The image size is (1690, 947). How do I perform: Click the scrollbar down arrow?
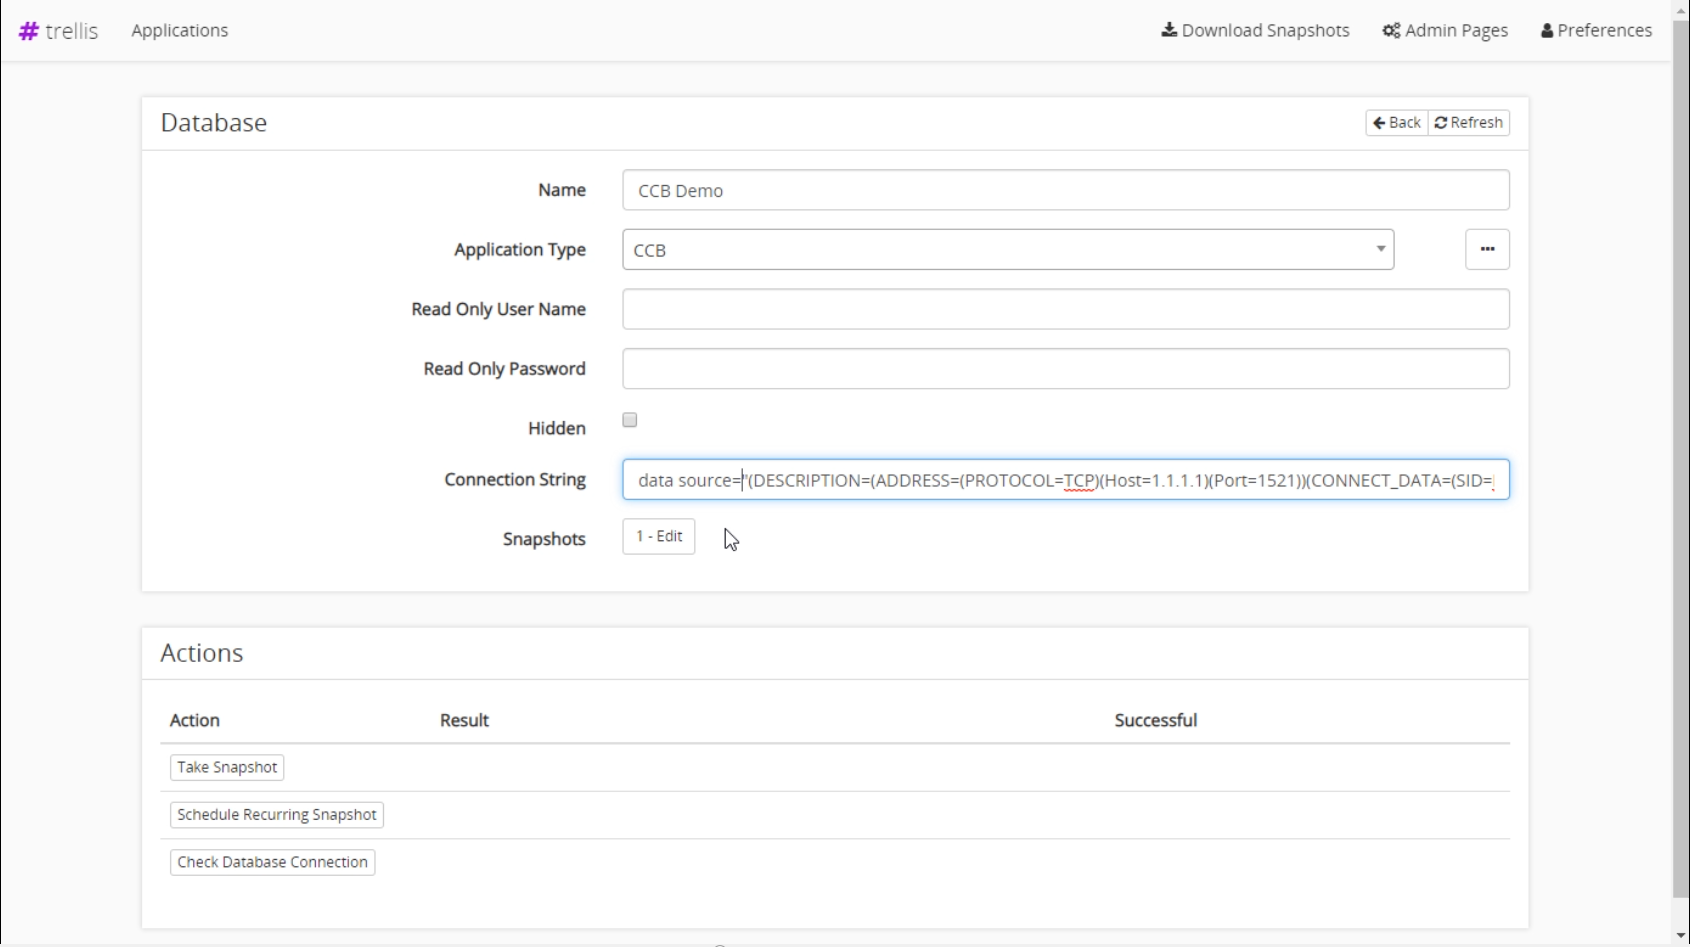(1681, 936)
